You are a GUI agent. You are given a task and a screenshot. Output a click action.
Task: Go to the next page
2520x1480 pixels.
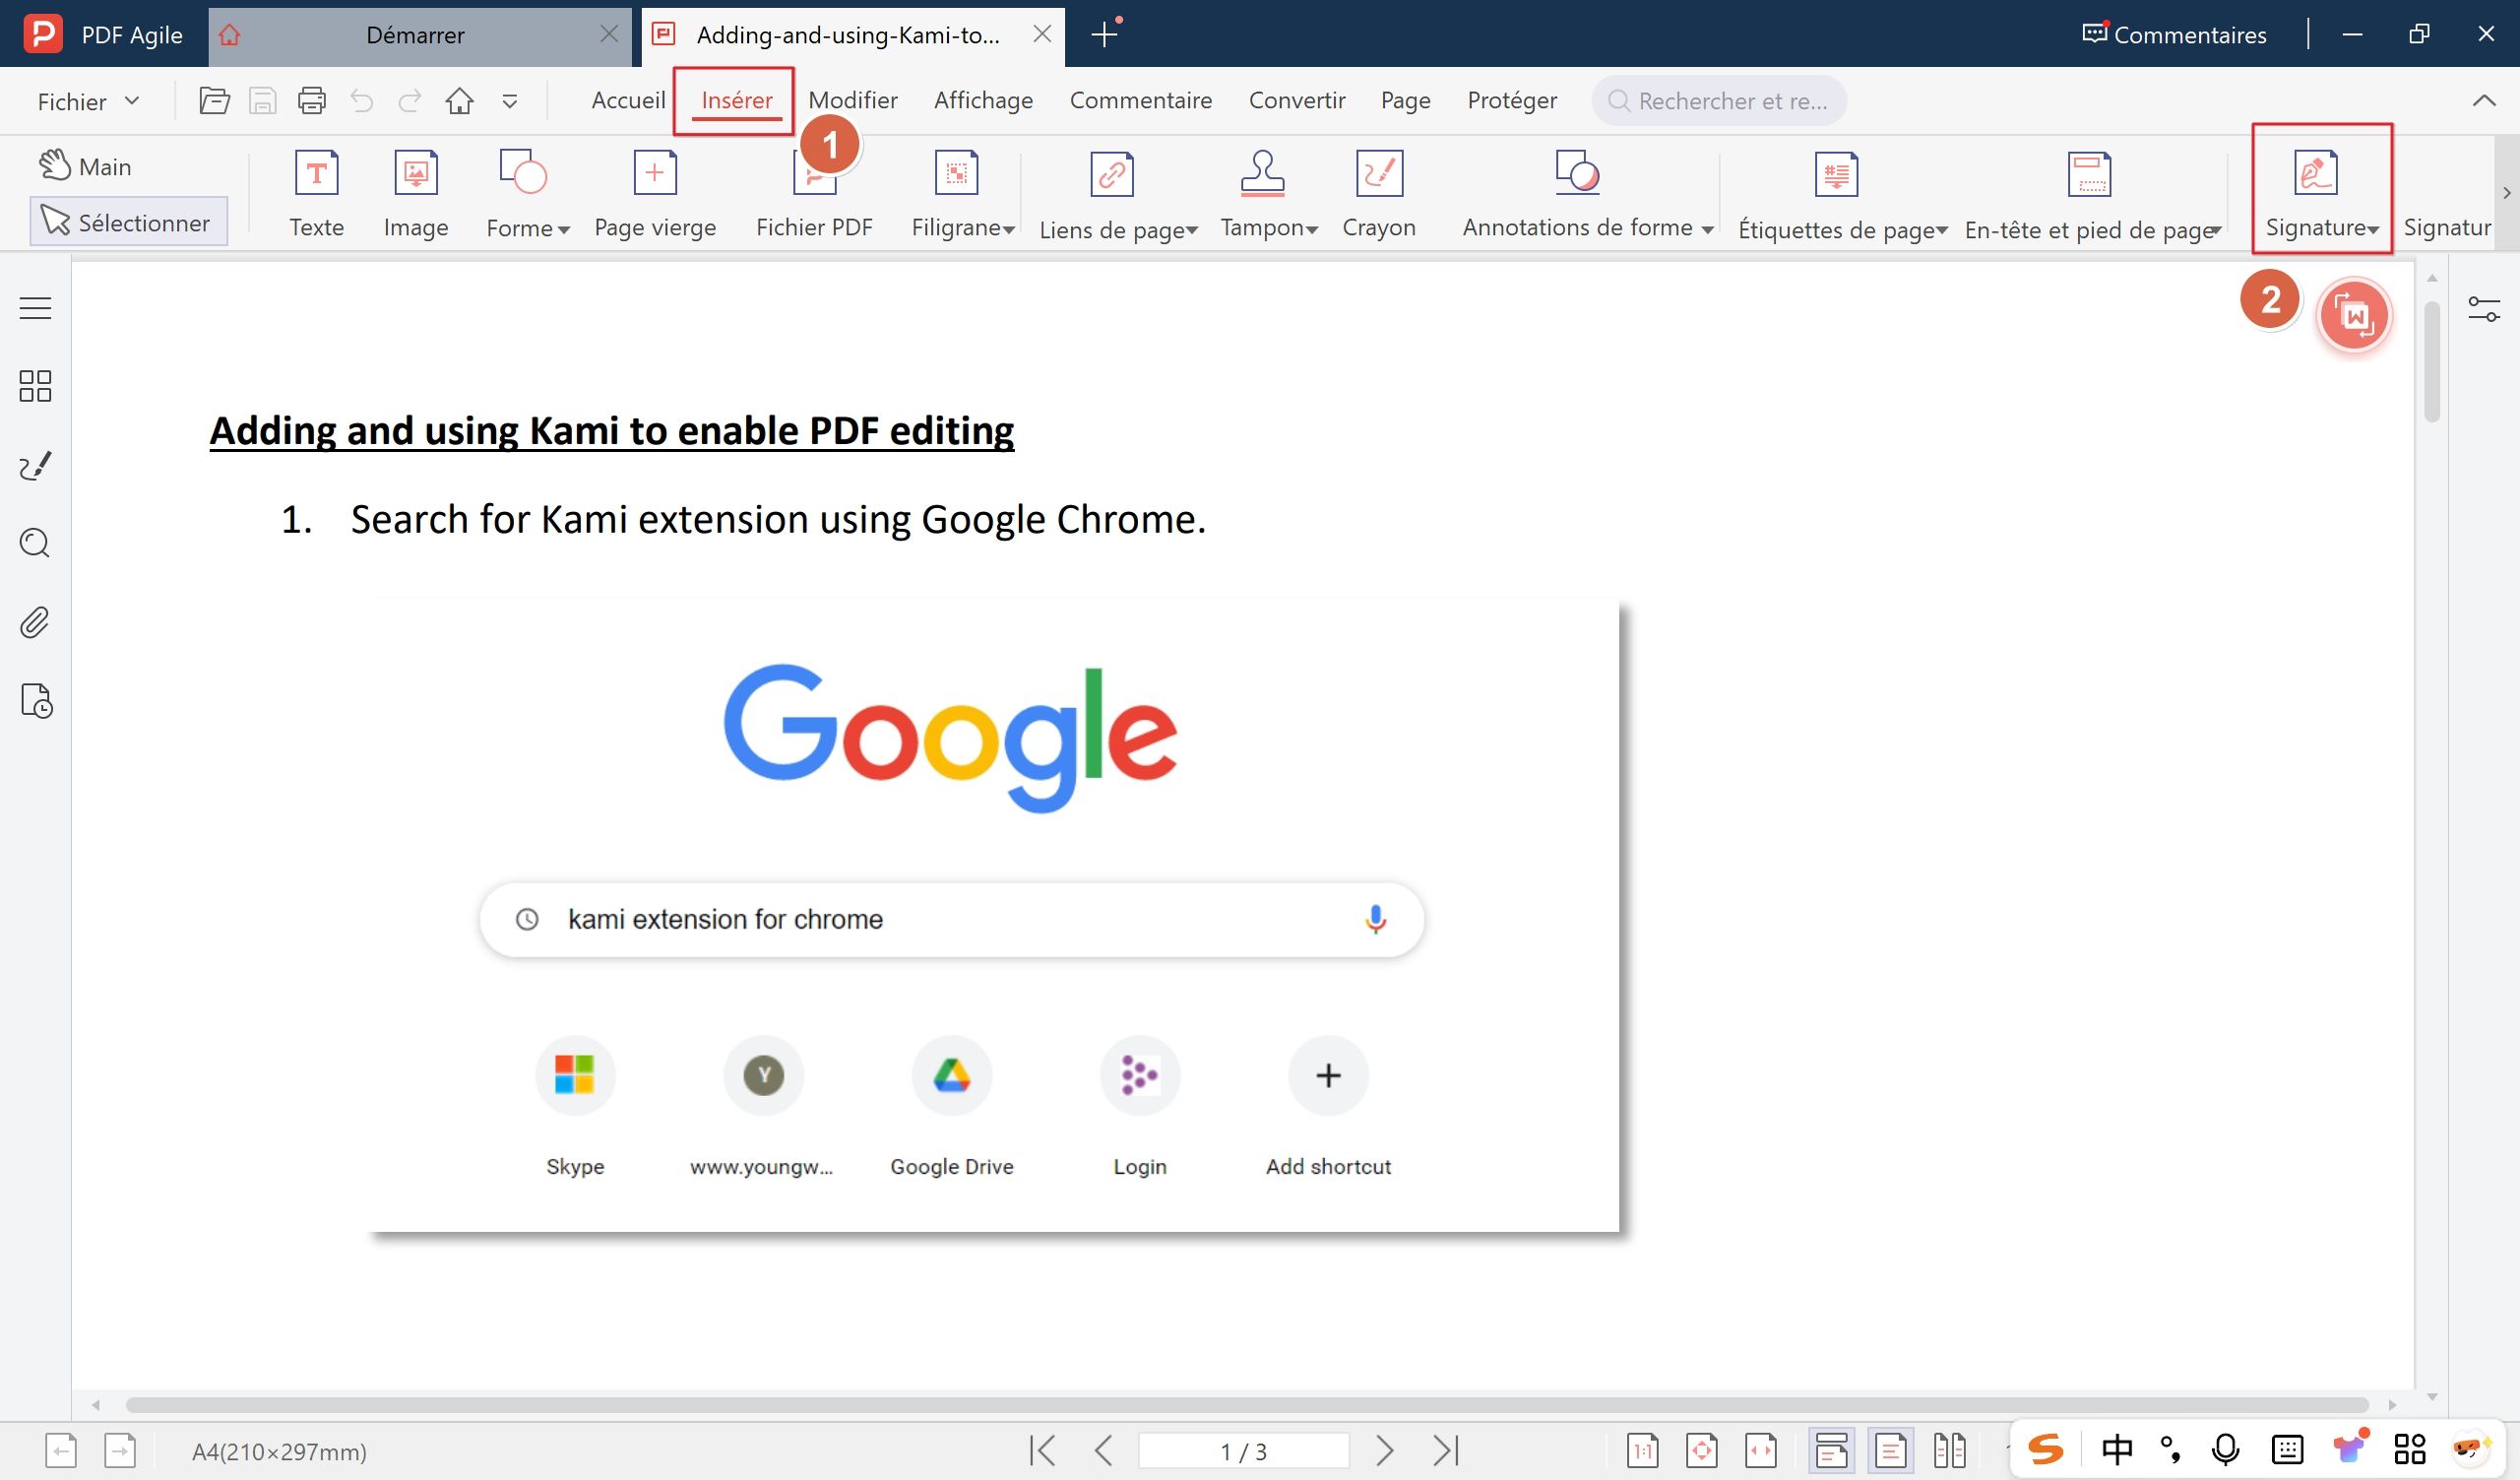pyautogui.click(x=1384, y=1450)
